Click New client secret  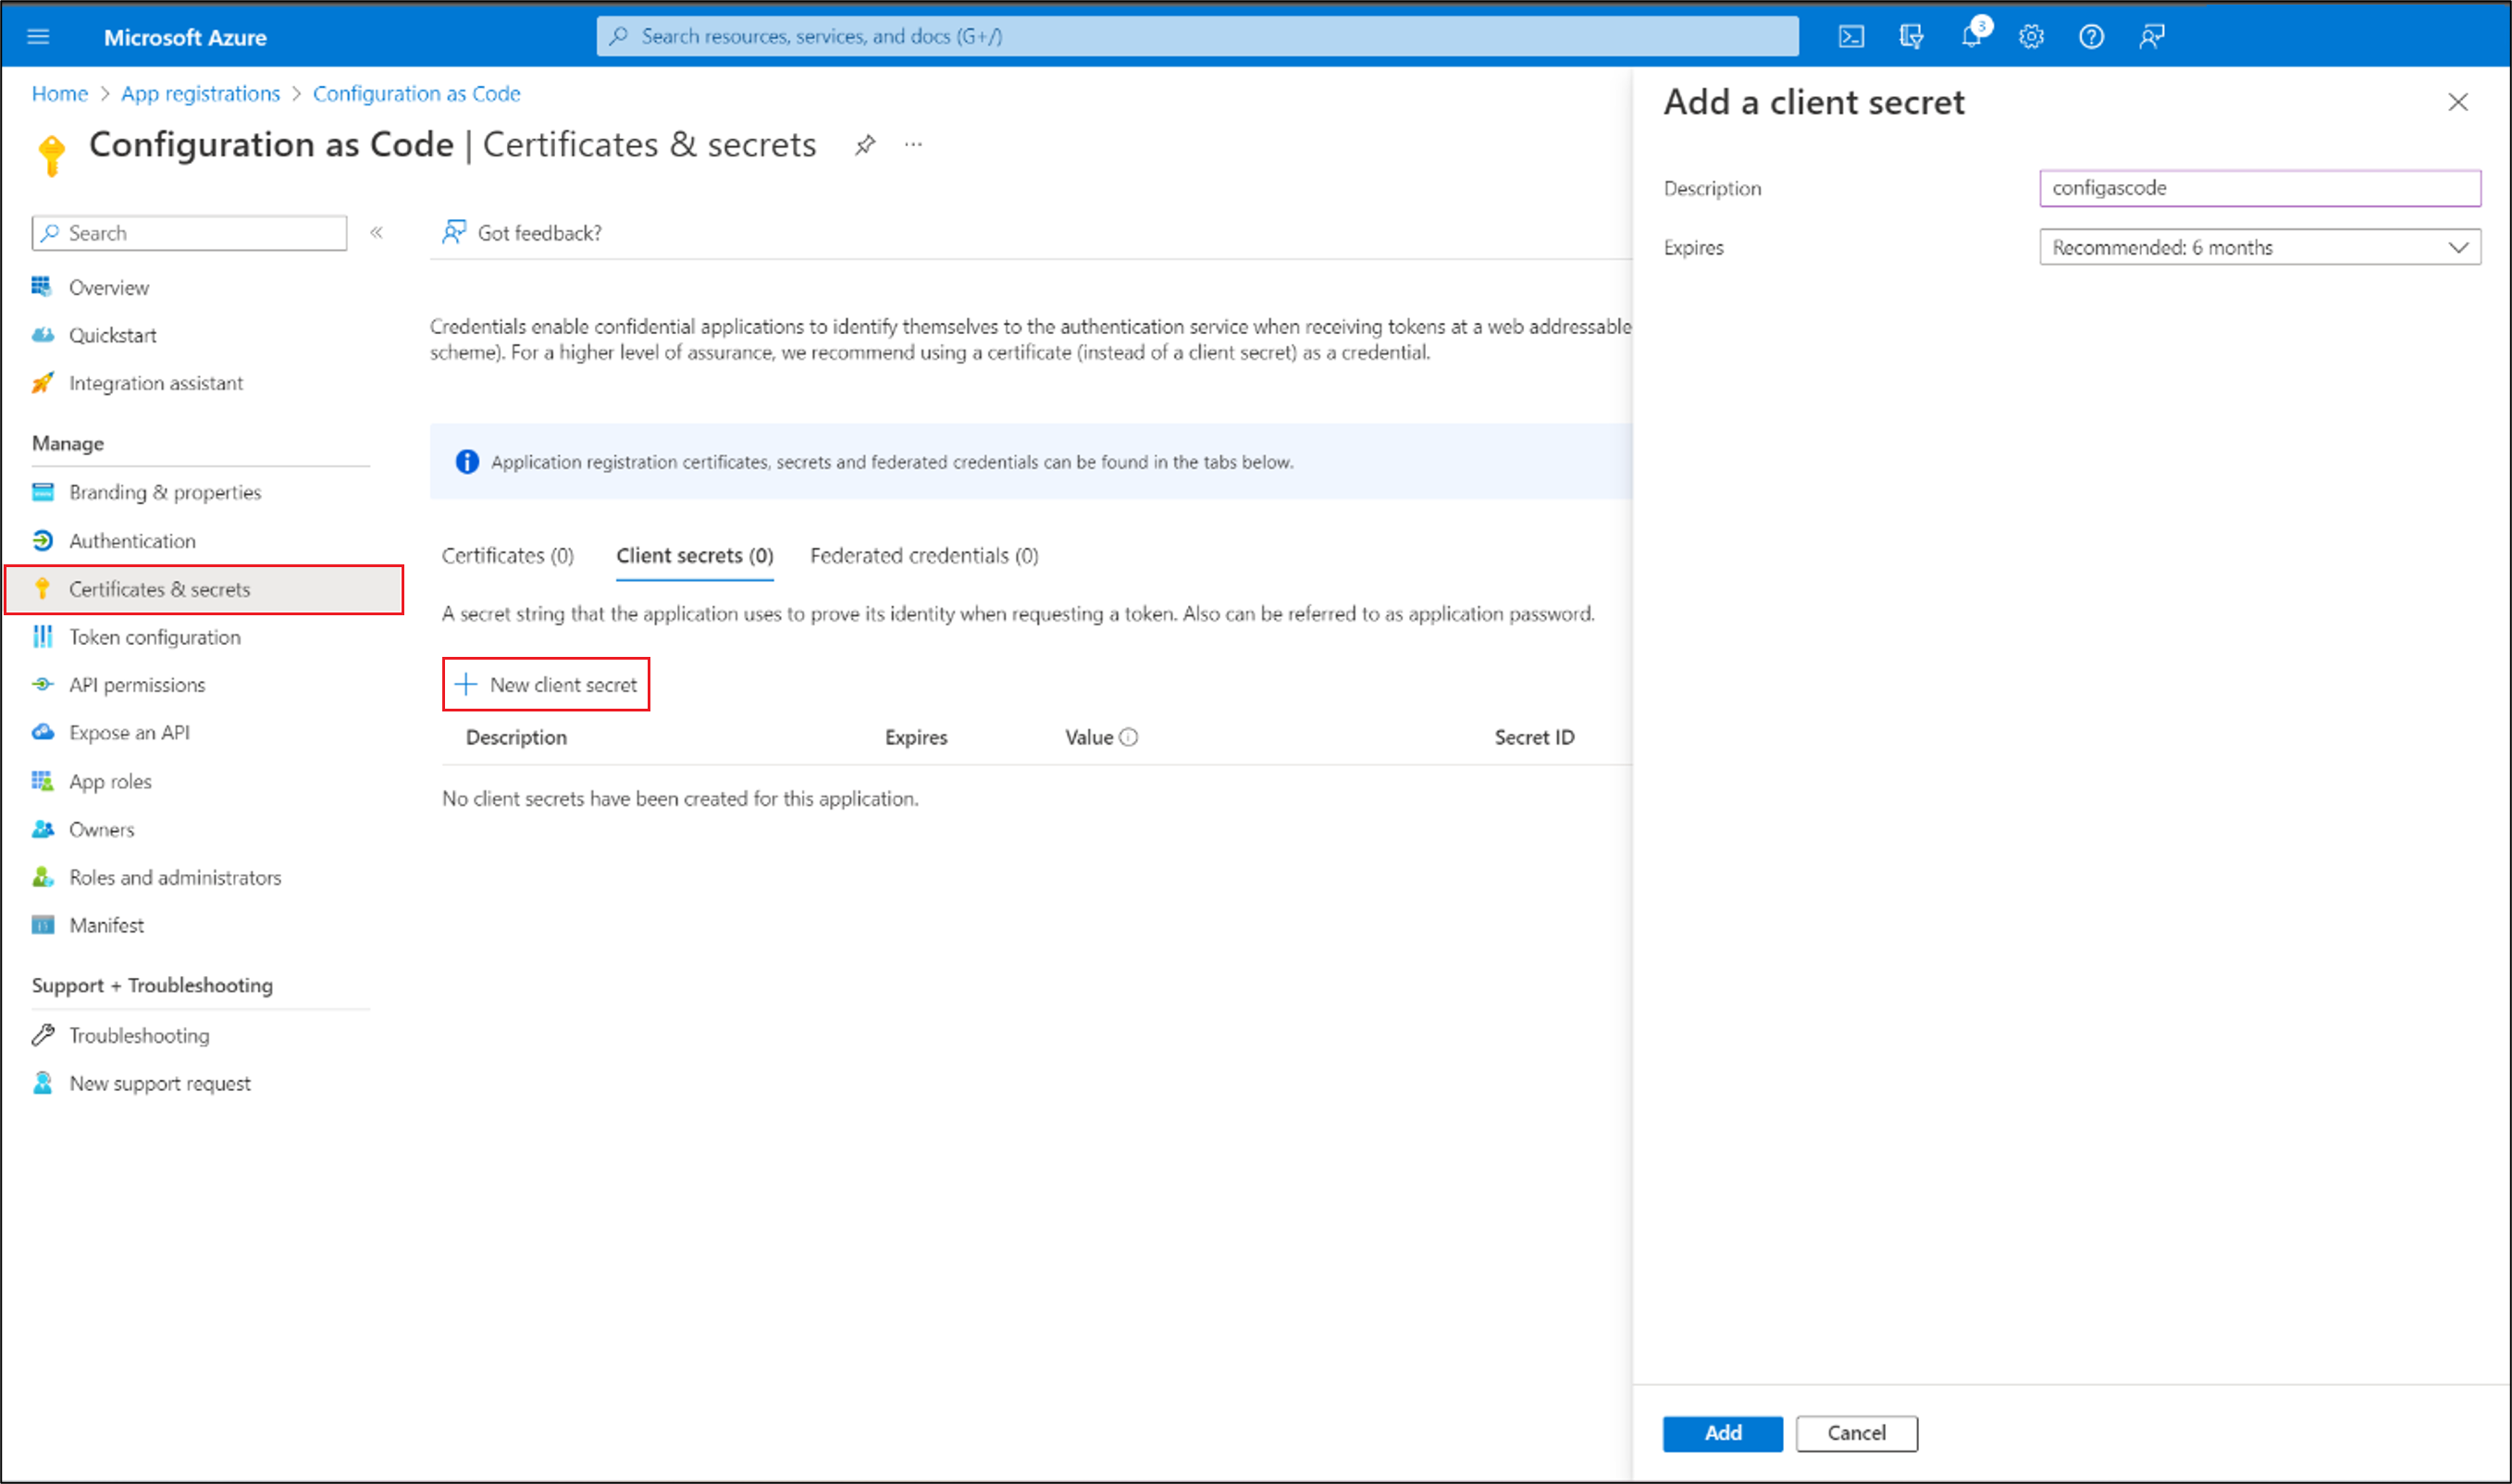tap(546, 685)
